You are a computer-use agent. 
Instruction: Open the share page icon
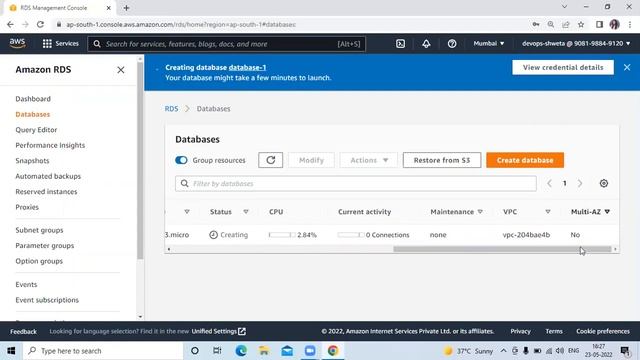566,24
